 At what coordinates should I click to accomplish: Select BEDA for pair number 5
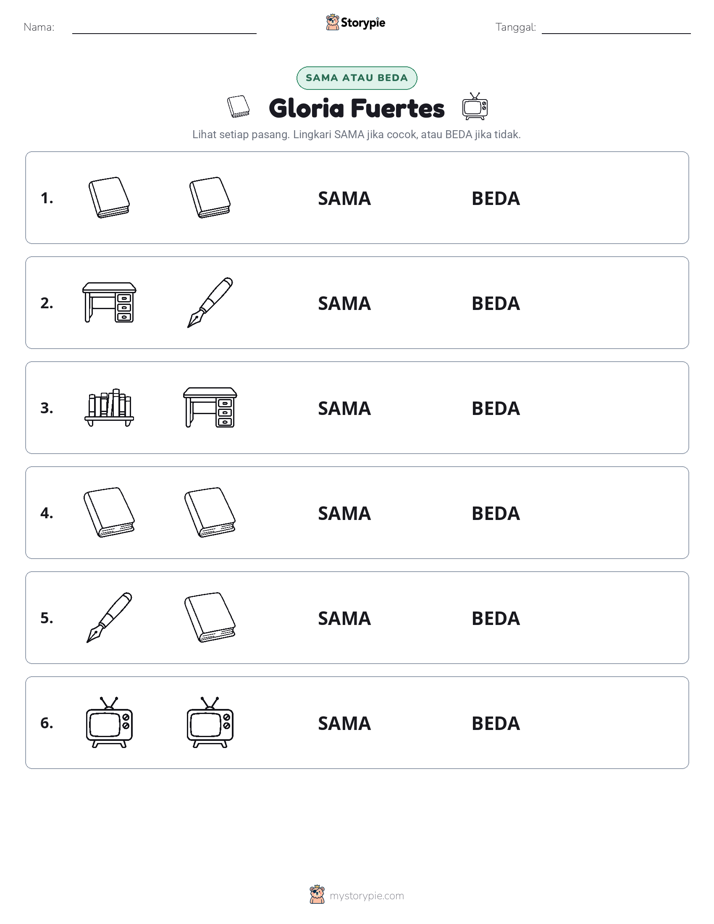495,618
